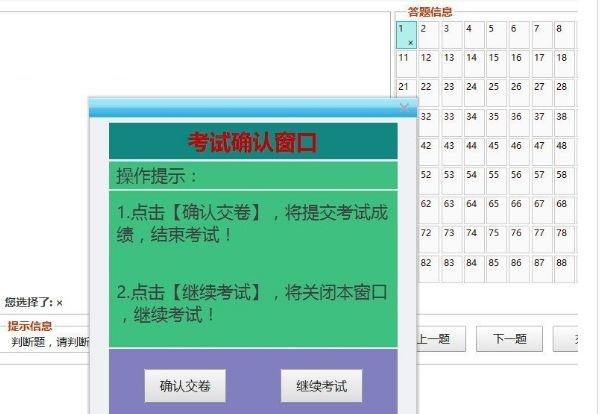Select question 1 in the answer grid
This screenshot has width=601, height=414.
(x=406, y=35)
